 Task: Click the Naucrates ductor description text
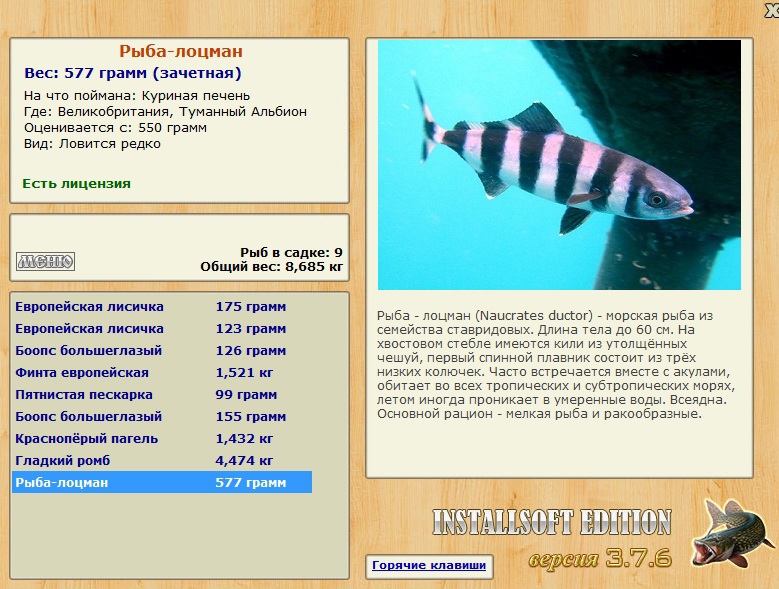tap(555, 365)
